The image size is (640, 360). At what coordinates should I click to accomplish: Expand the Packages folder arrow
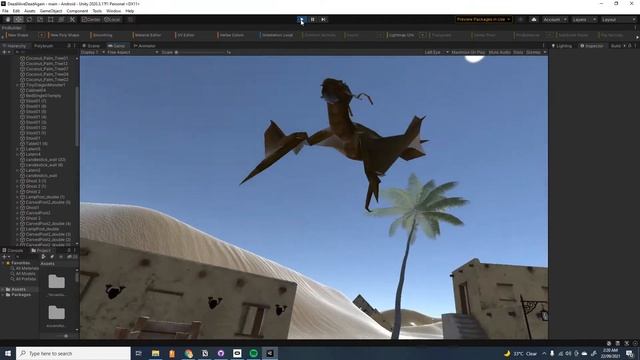point(3,295)
